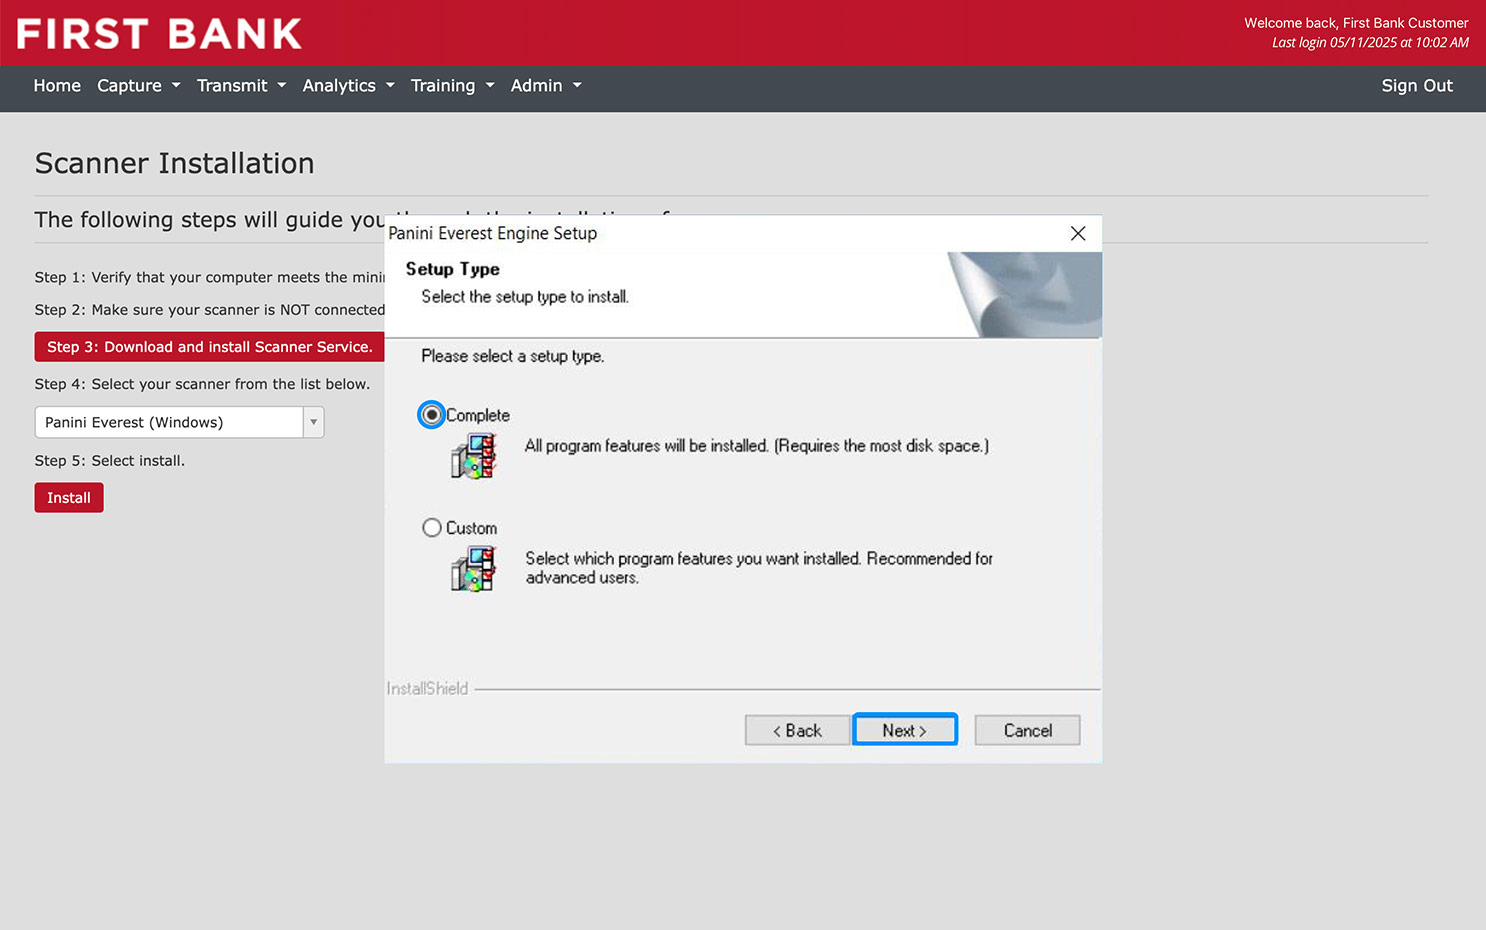Click the First Bank logo

[x=159, y=34]
